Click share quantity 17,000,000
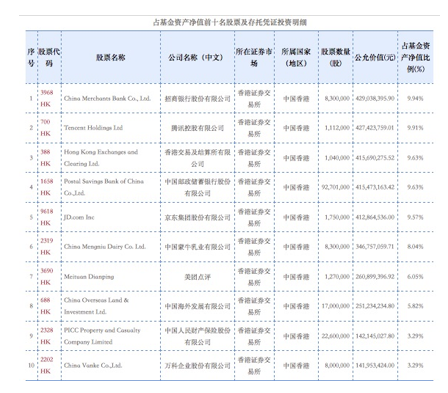 pyautogui.click(x=336, y=306)
